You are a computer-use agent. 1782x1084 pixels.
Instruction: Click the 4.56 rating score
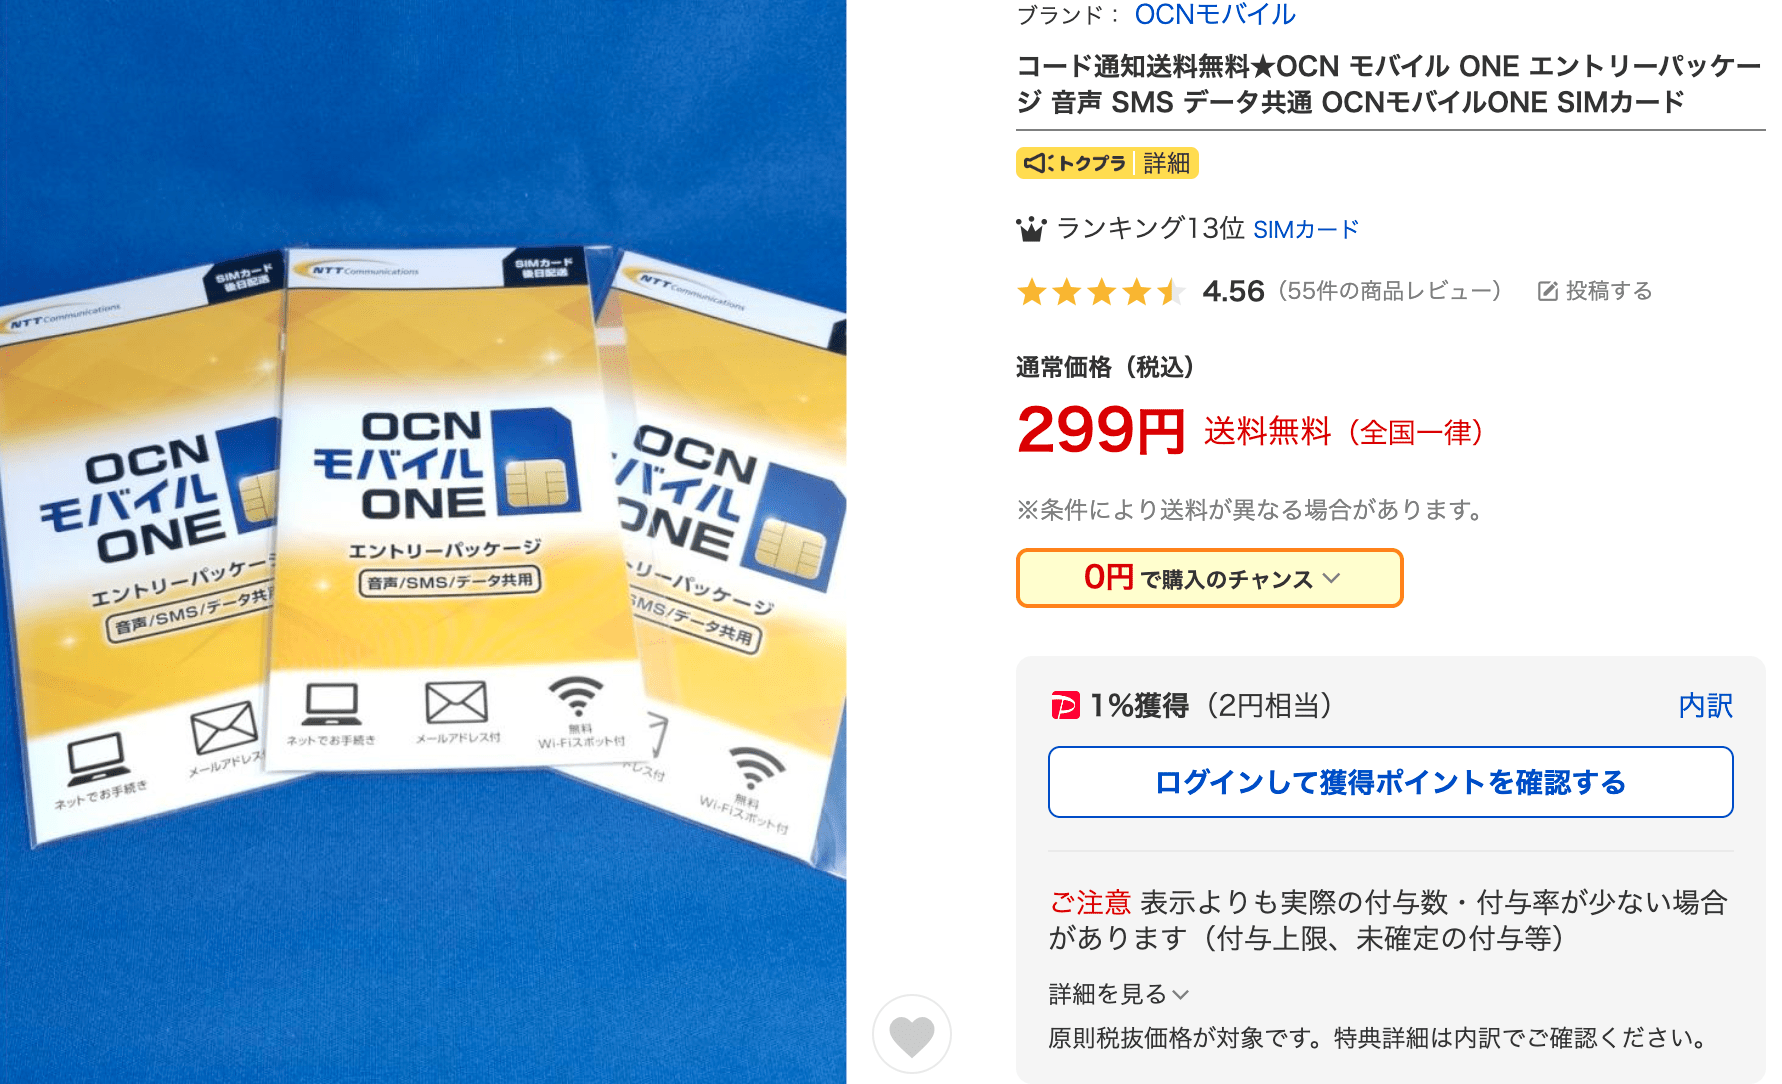tap(1233, 291)
